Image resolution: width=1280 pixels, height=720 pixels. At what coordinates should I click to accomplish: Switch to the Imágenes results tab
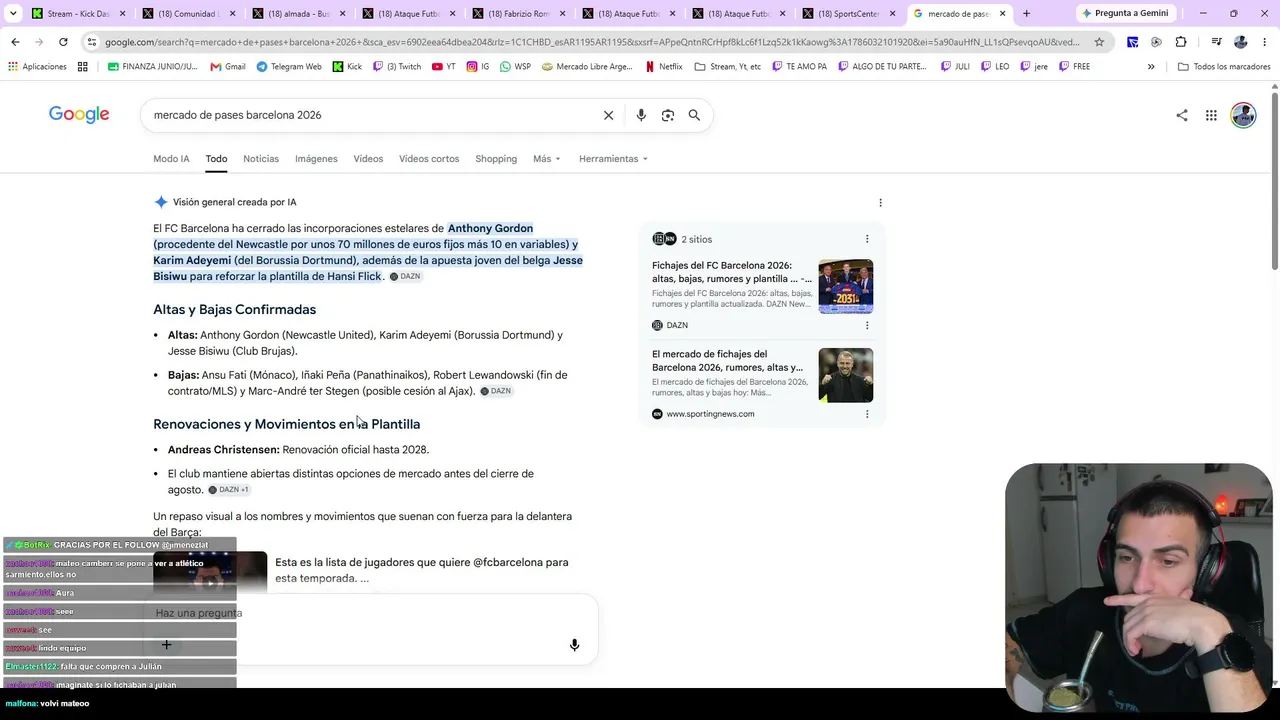point(316,159)
